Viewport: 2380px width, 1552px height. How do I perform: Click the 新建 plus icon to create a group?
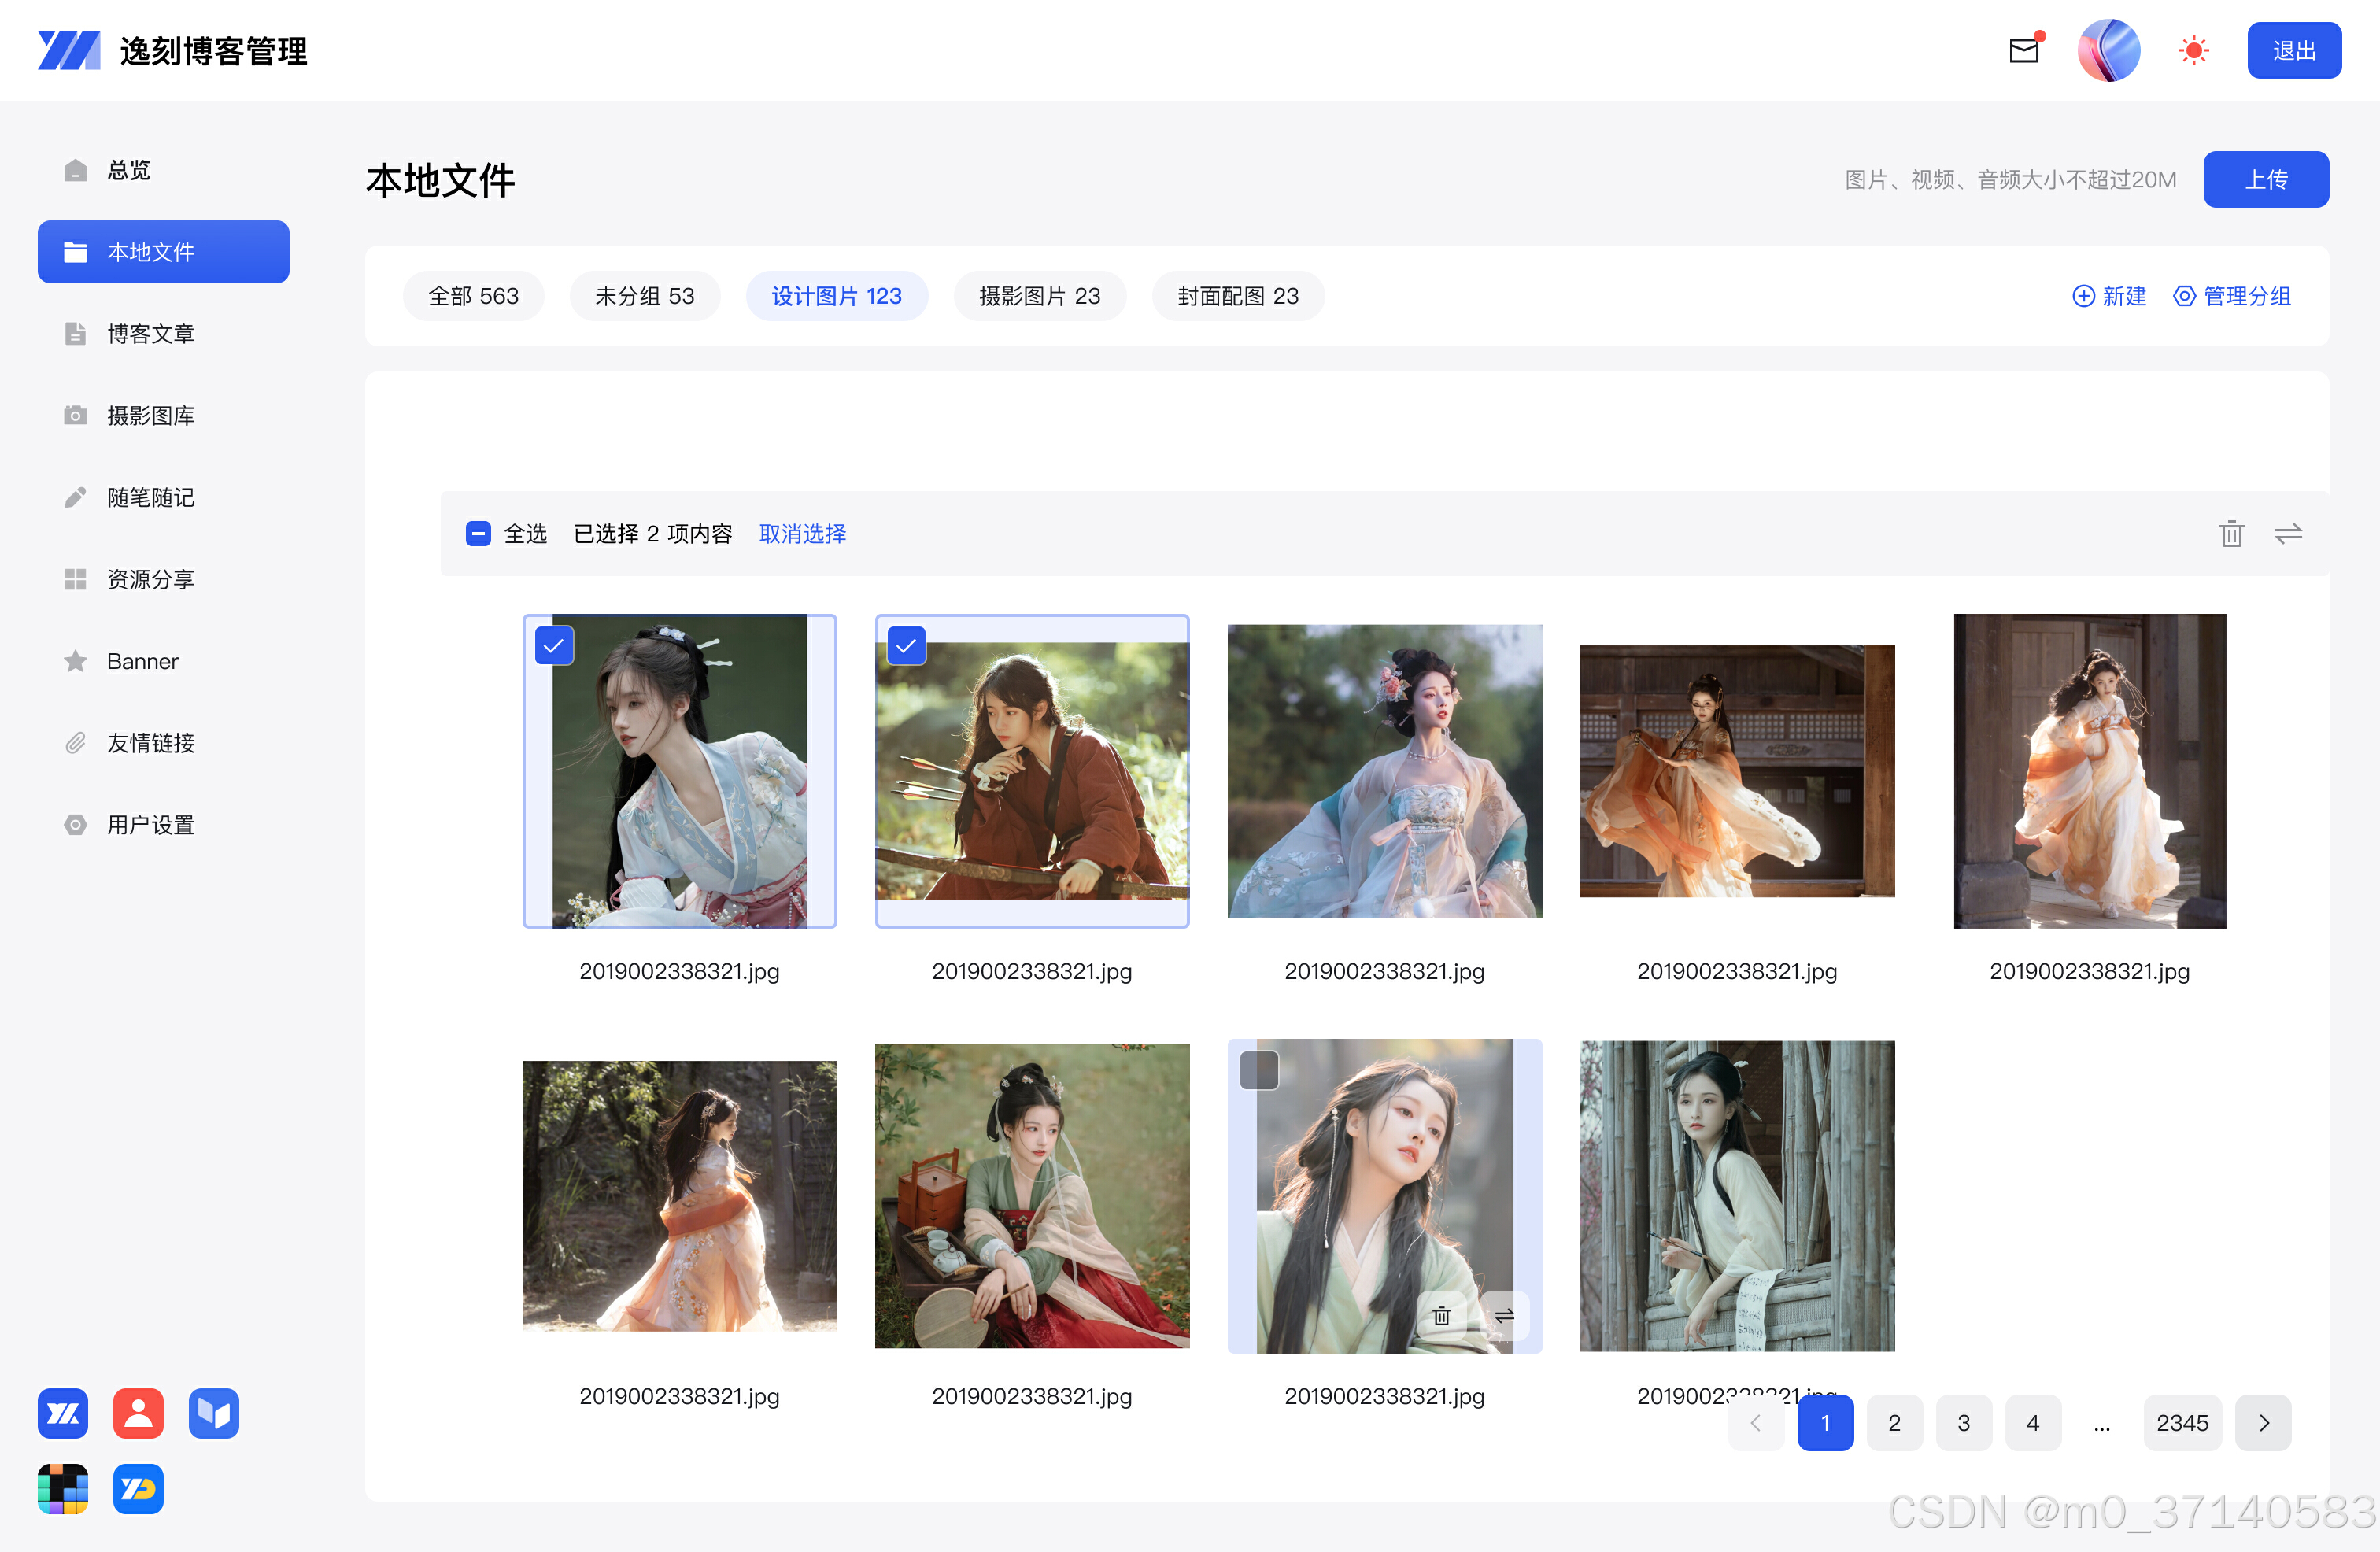[x=2084, y=296]
